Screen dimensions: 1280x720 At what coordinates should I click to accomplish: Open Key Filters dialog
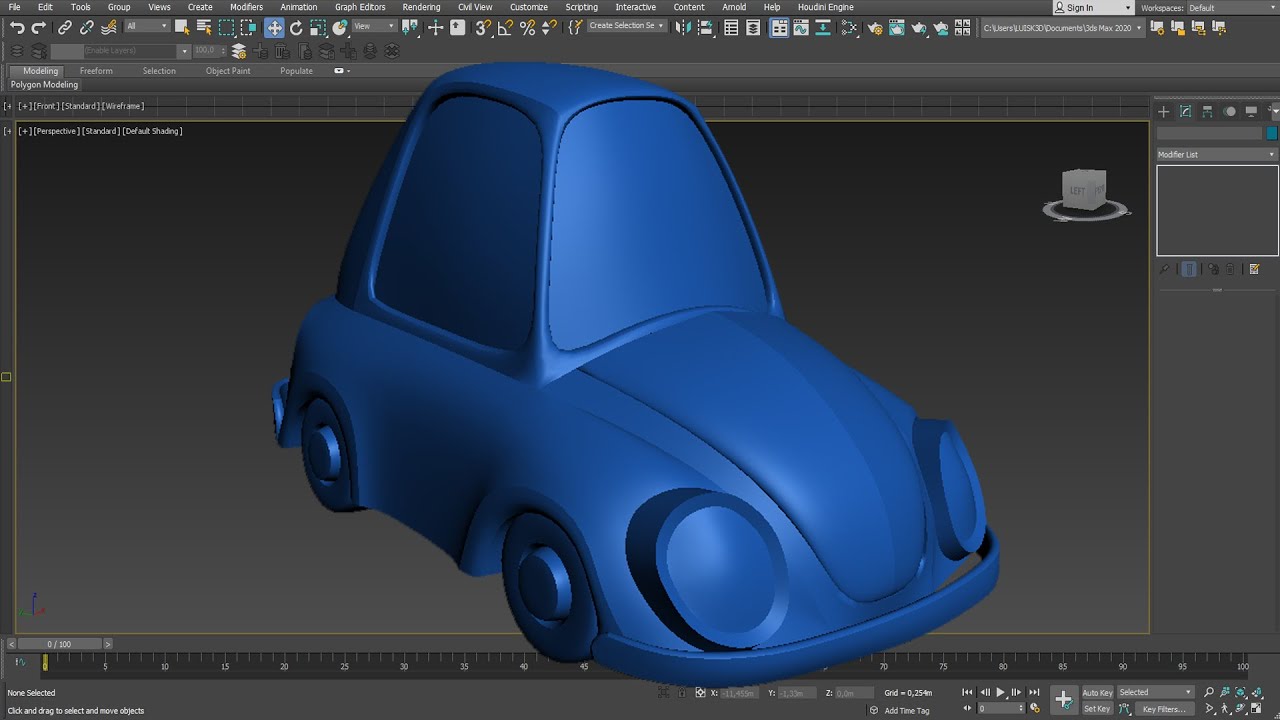1164,709
